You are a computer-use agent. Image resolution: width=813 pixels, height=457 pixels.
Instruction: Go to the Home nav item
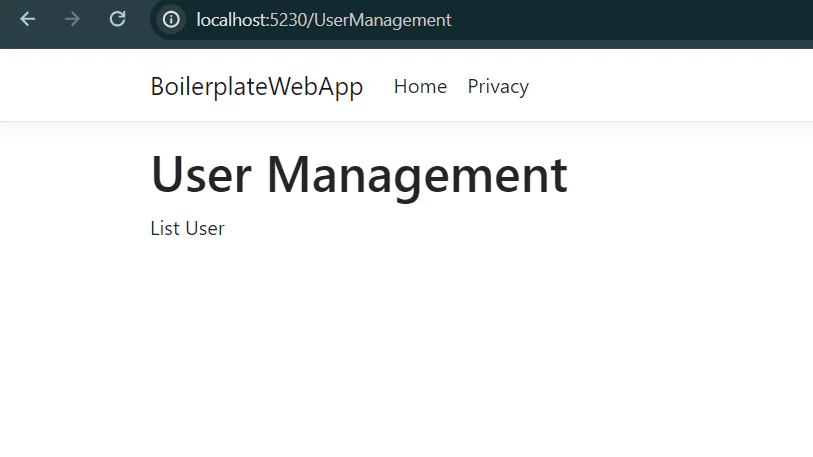coord(420,86)
